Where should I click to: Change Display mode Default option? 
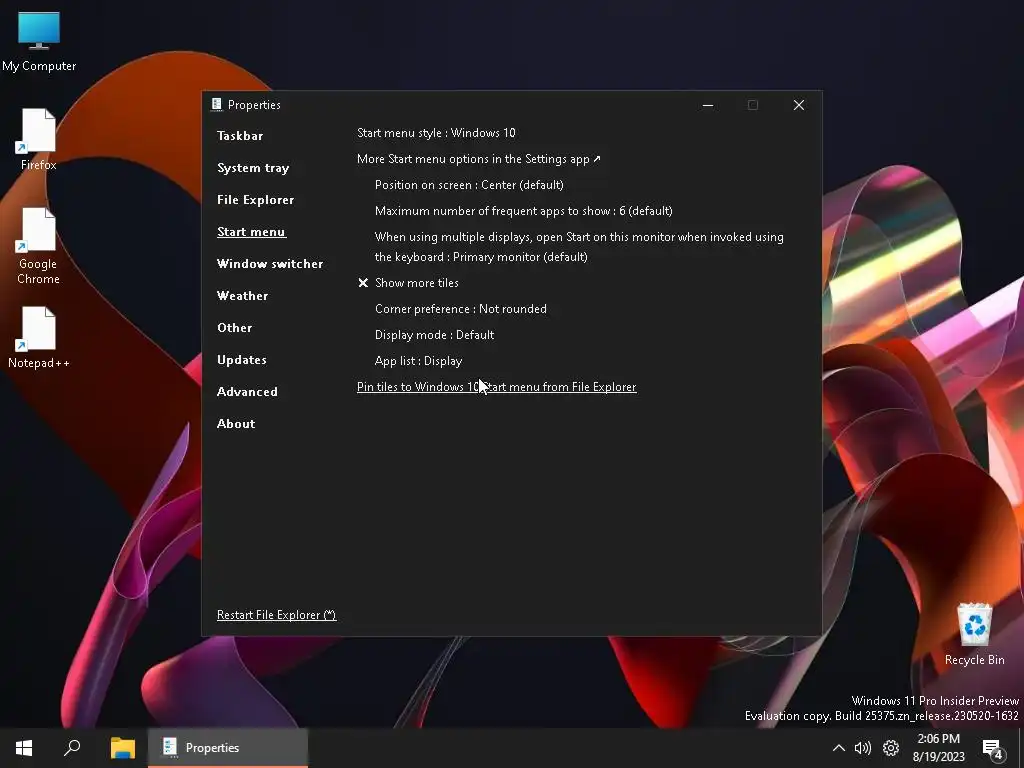point(434,335)
